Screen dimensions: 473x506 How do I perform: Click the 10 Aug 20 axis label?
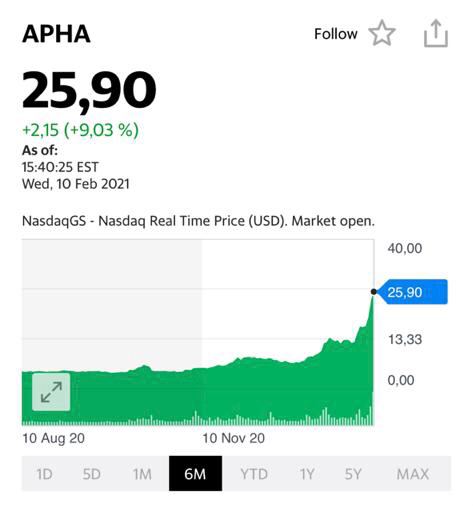53,438
